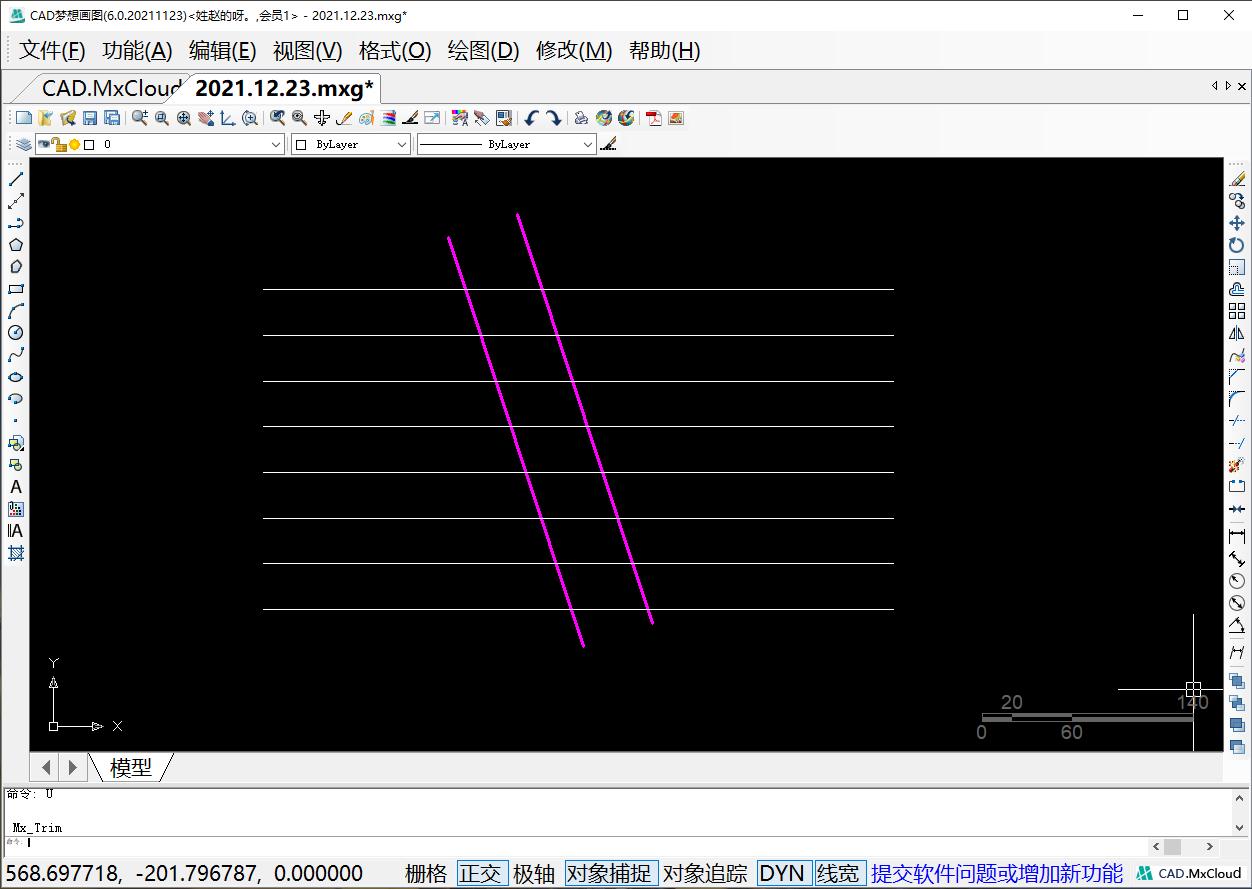Select the Line drawing tool

coord(14,179)
